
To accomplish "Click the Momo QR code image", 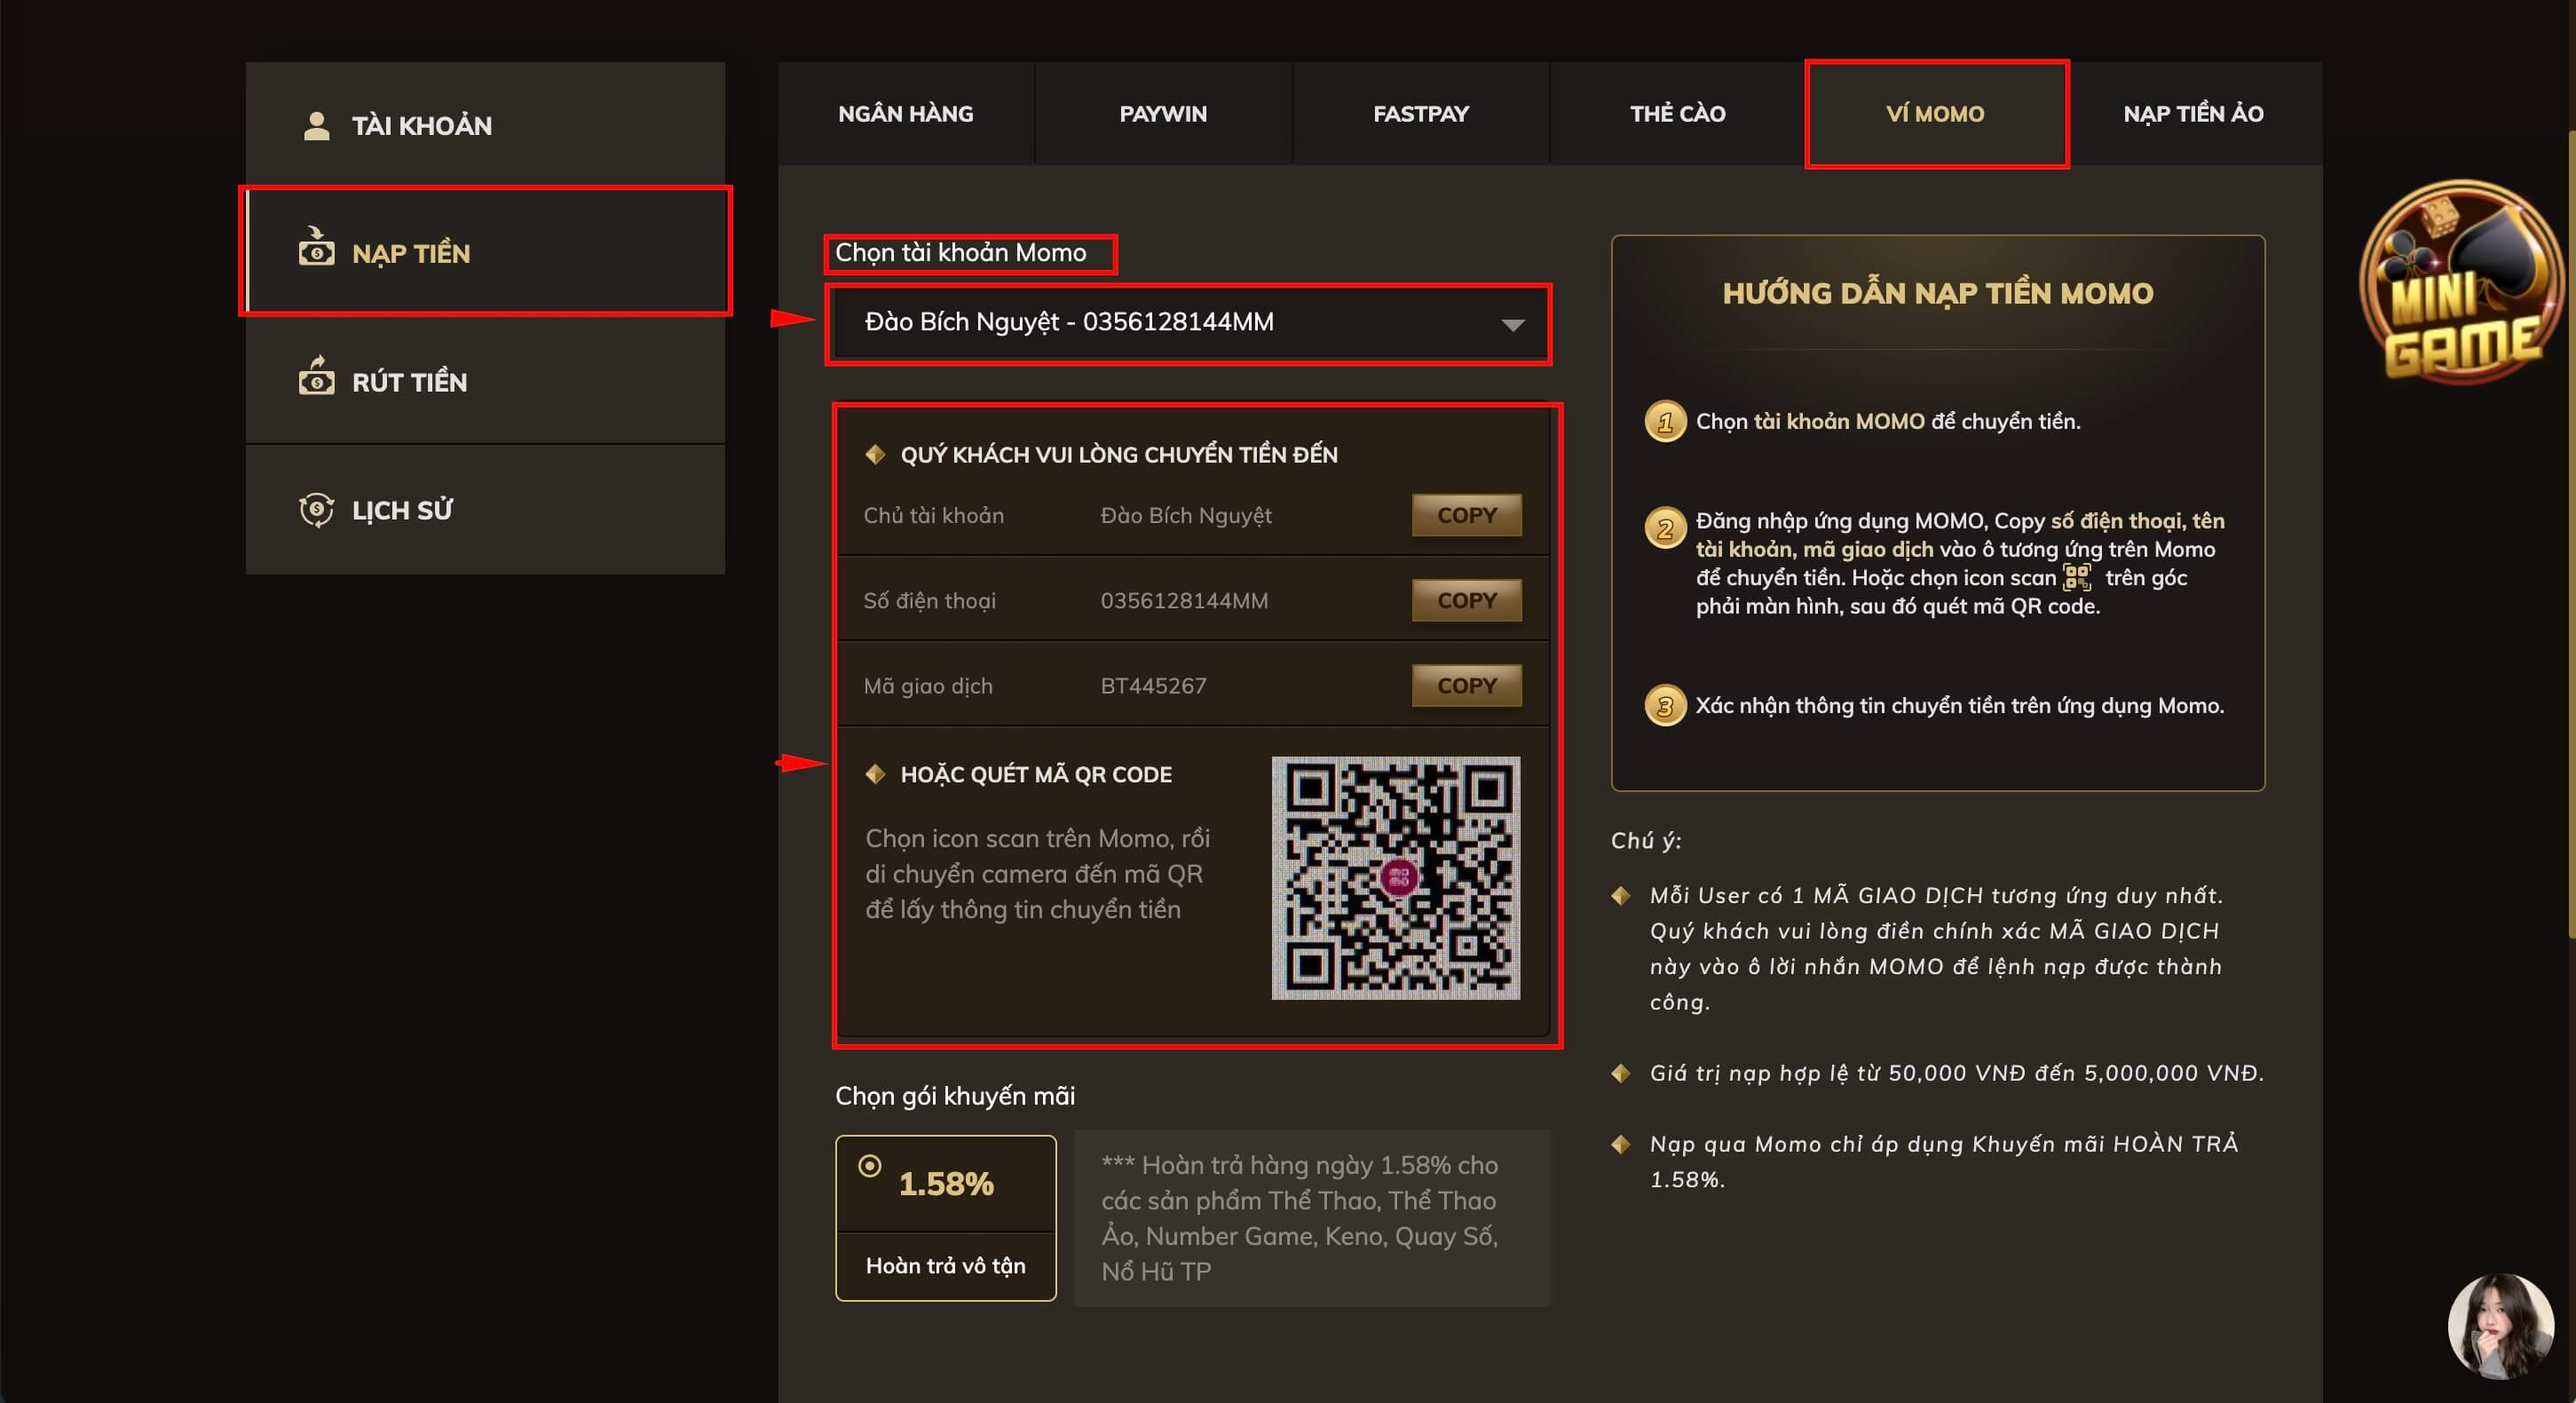I will click(1396, 877).
